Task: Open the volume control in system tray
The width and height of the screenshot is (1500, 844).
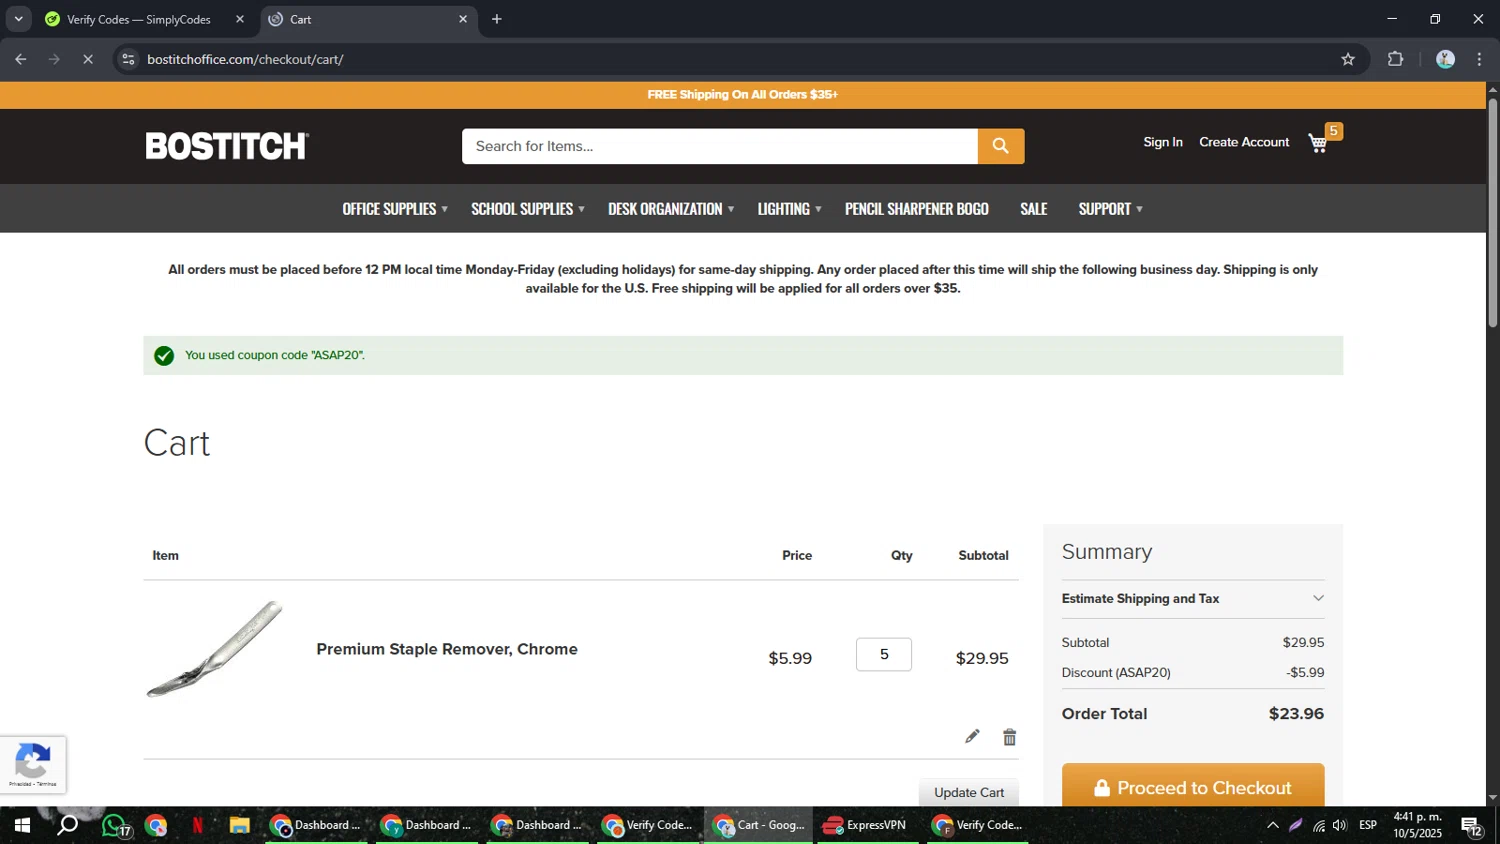Action: click(x=1340, y=826)
